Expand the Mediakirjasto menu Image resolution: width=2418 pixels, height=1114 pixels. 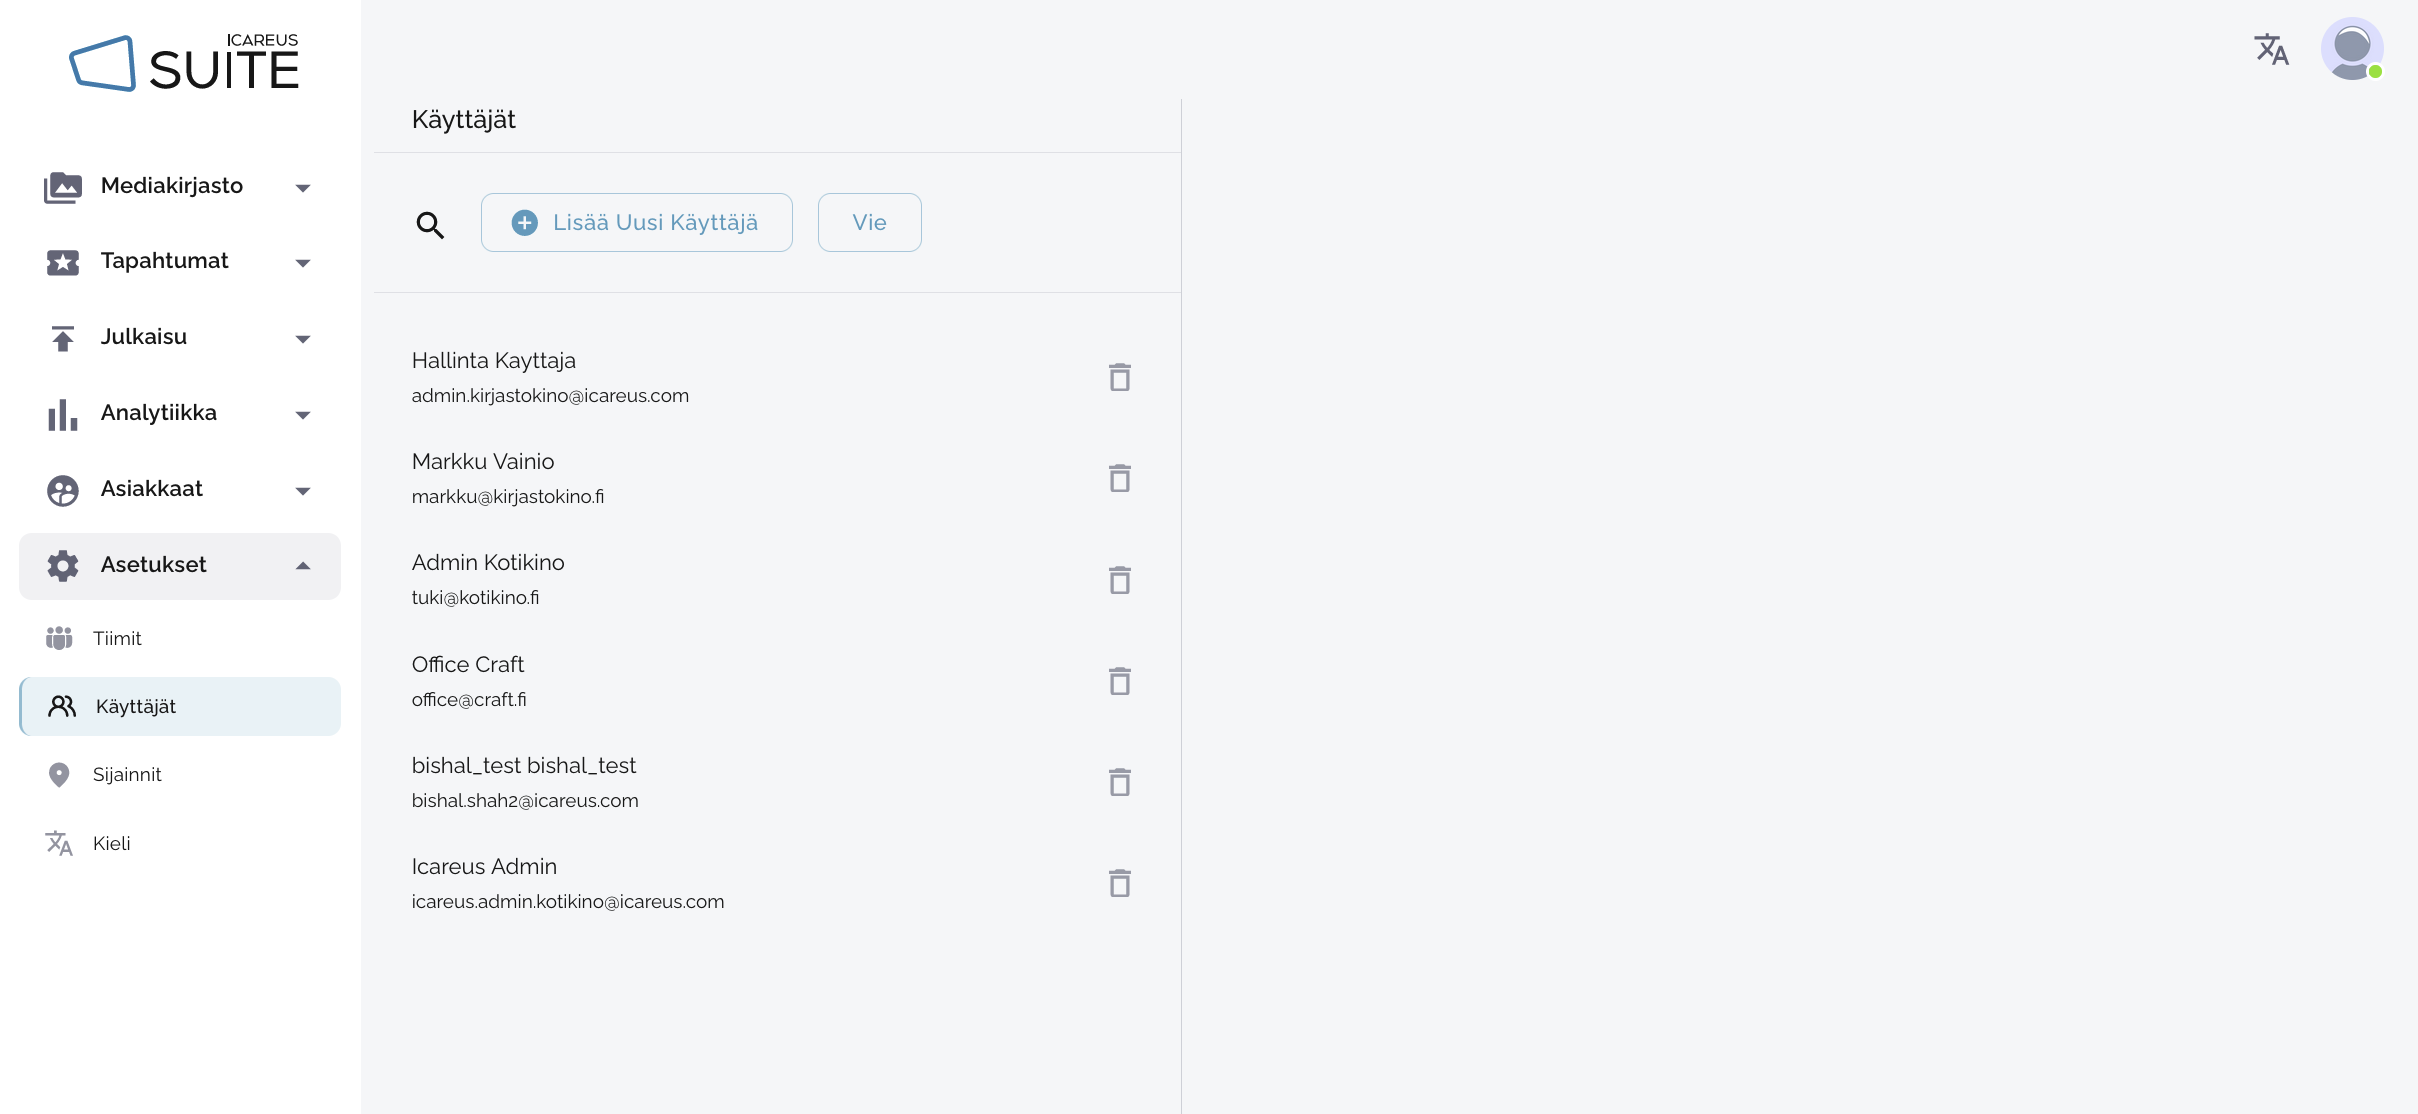click(180, 187)
